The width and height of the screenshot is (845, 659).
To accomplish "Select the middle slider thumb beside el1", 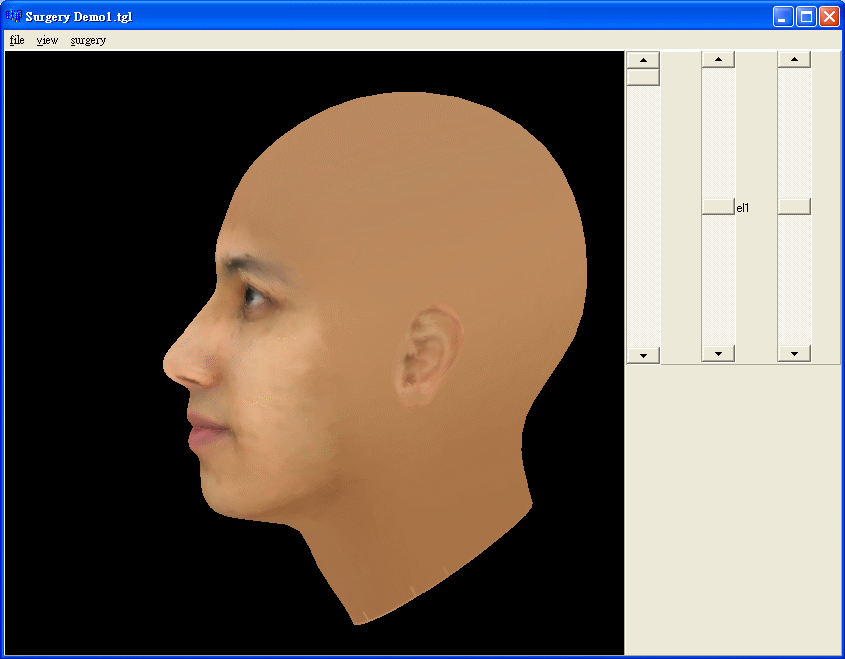I will coord(718,206).
